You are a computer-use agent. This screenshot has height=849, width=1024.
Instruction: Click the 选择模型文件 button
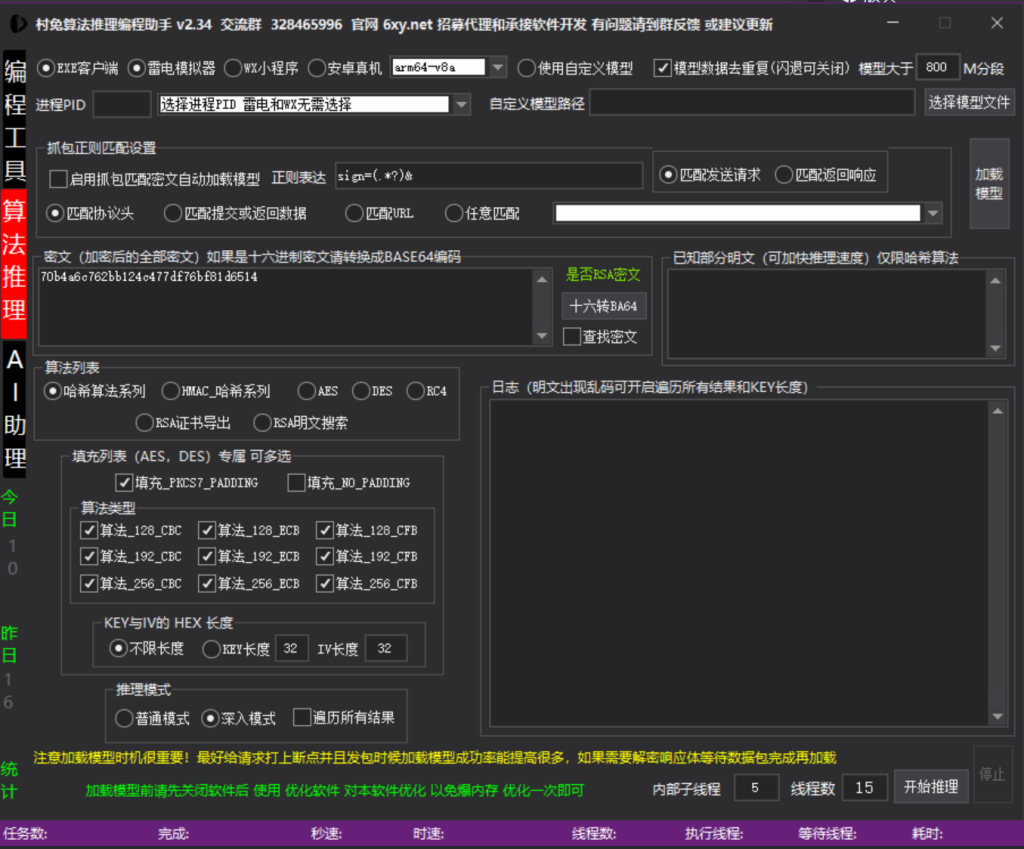[969, 102]
